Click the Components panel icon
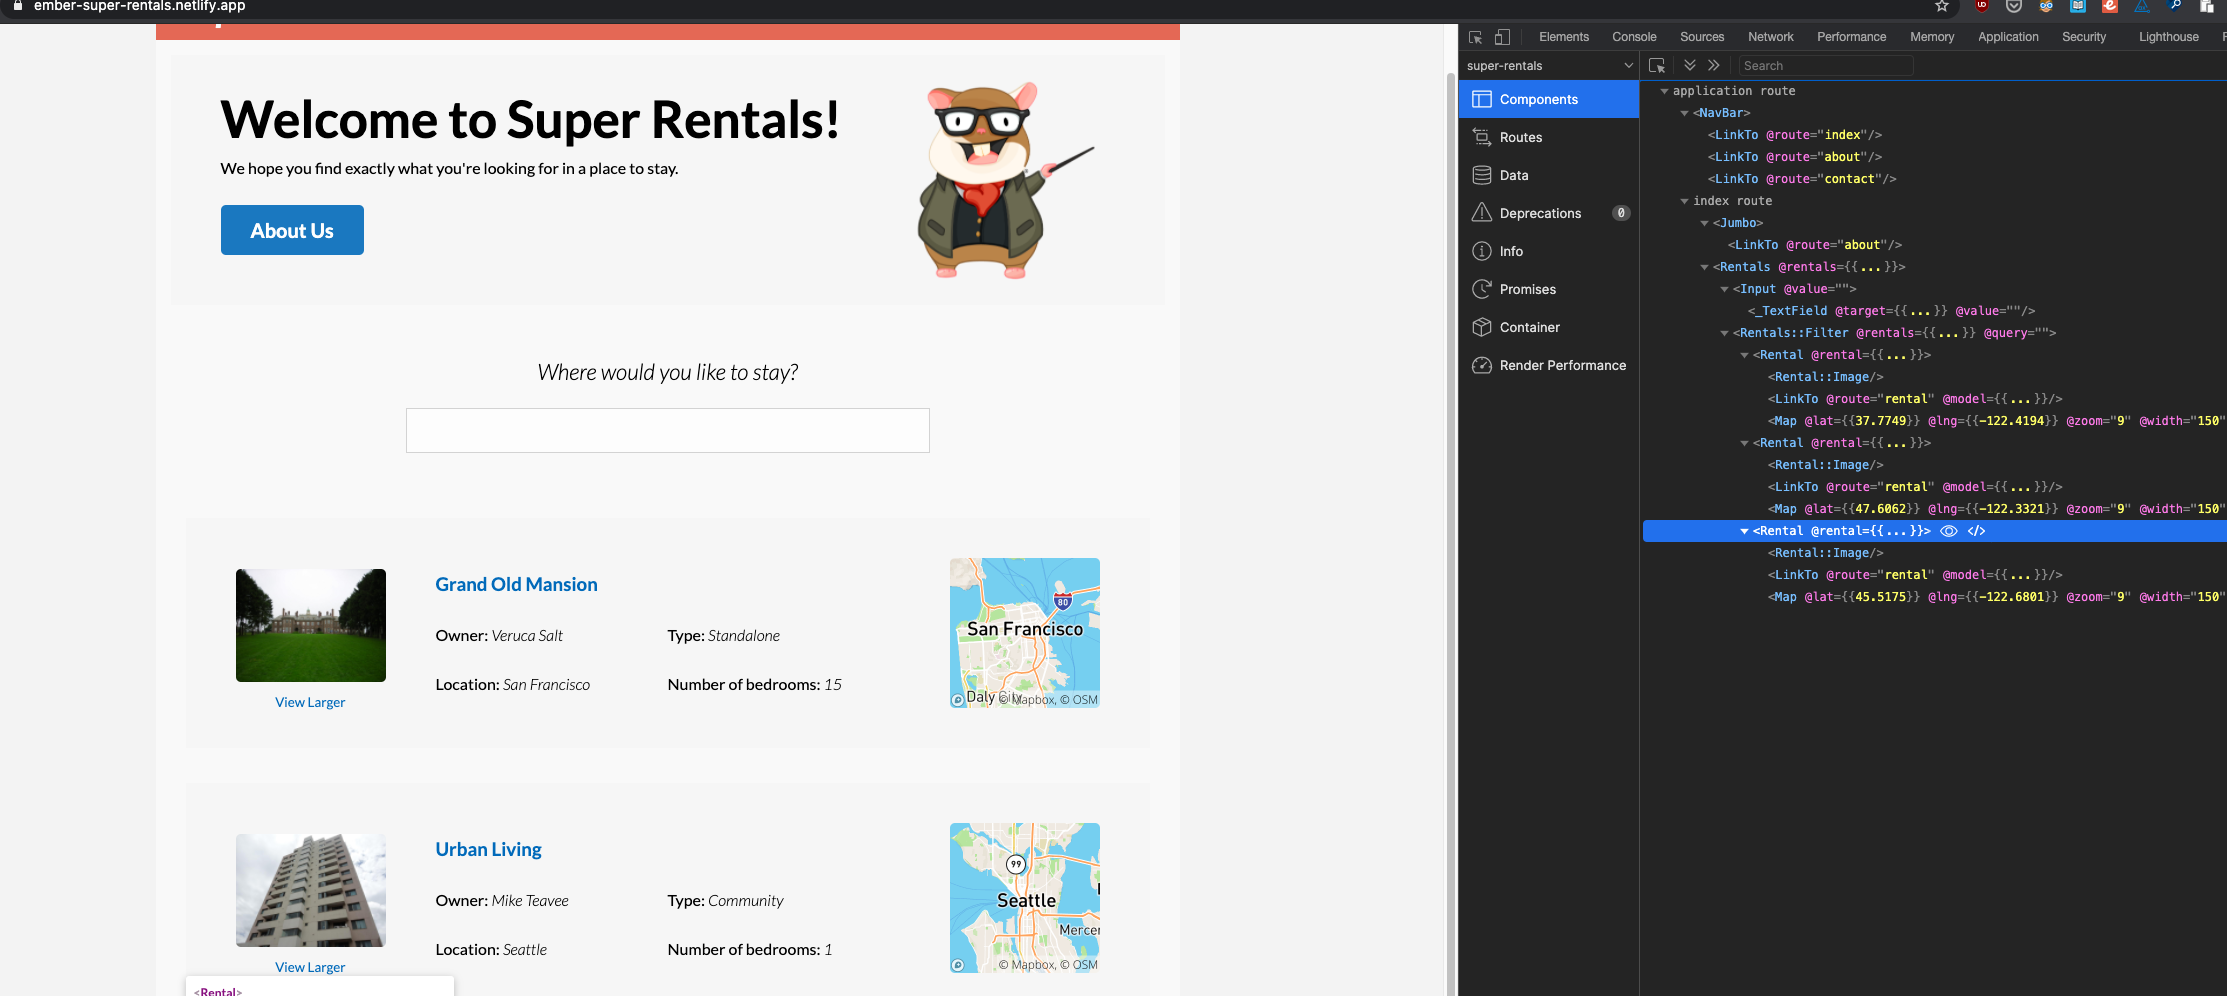The width and height of the screenshot is (2227, 996). tap(1482, 99)
